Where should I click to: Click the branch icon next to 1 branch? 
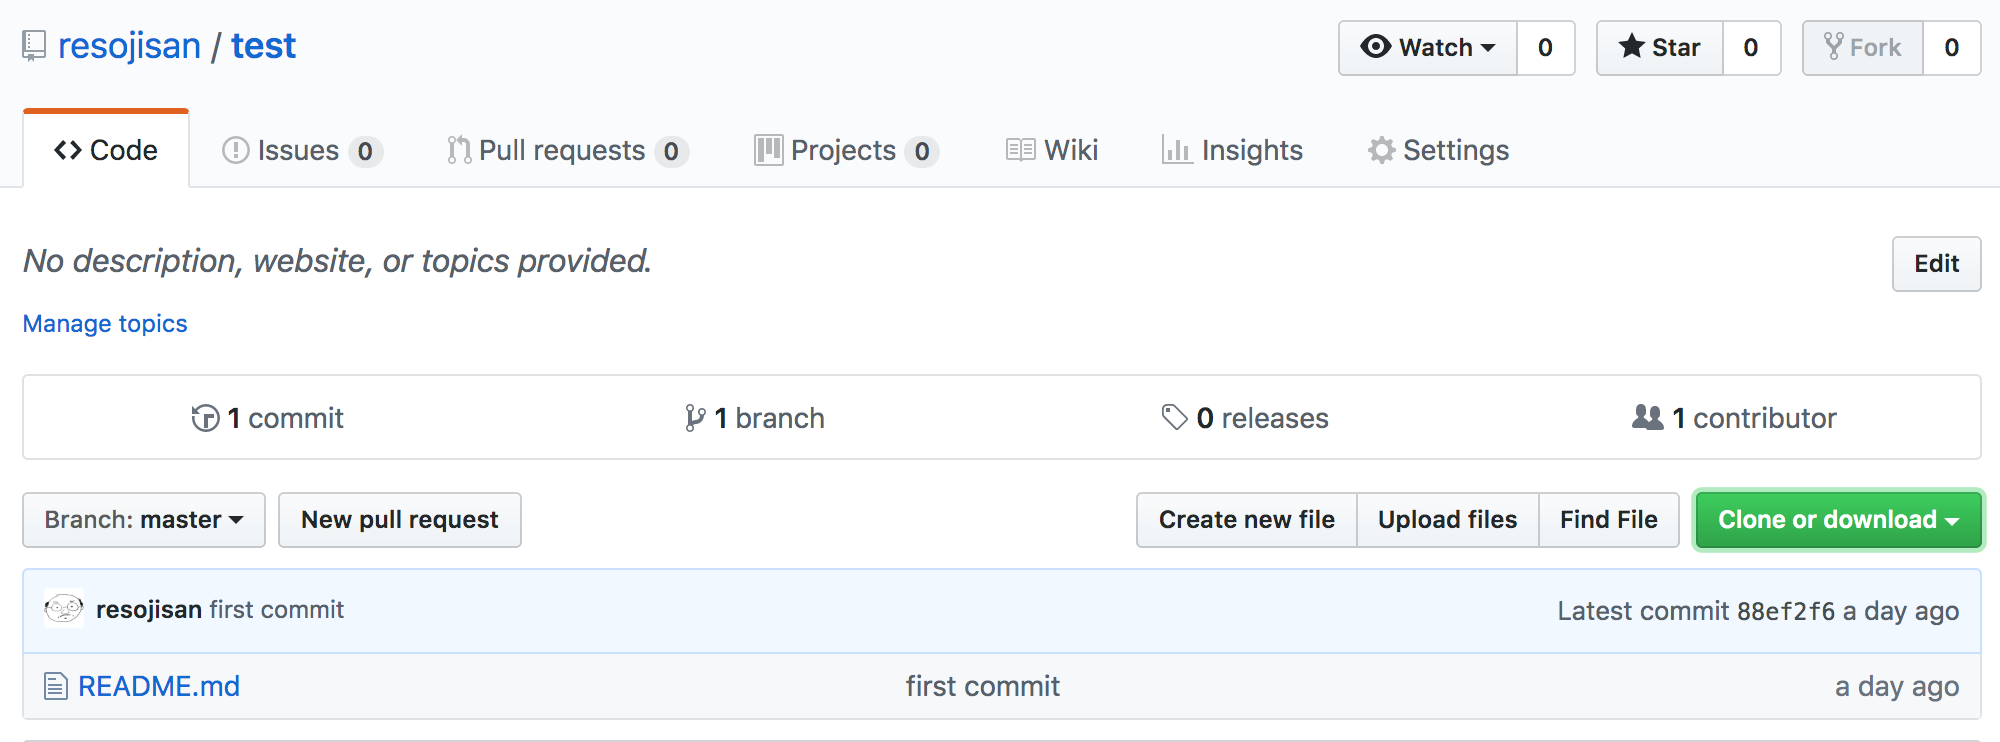694,418
